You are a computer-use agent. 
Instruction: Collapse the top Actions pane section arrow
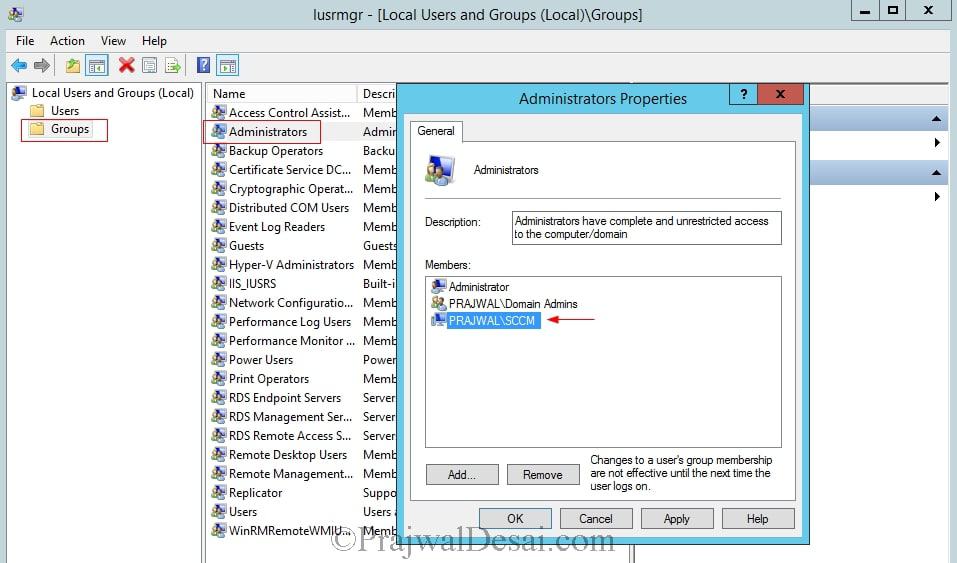click(936, 119)
